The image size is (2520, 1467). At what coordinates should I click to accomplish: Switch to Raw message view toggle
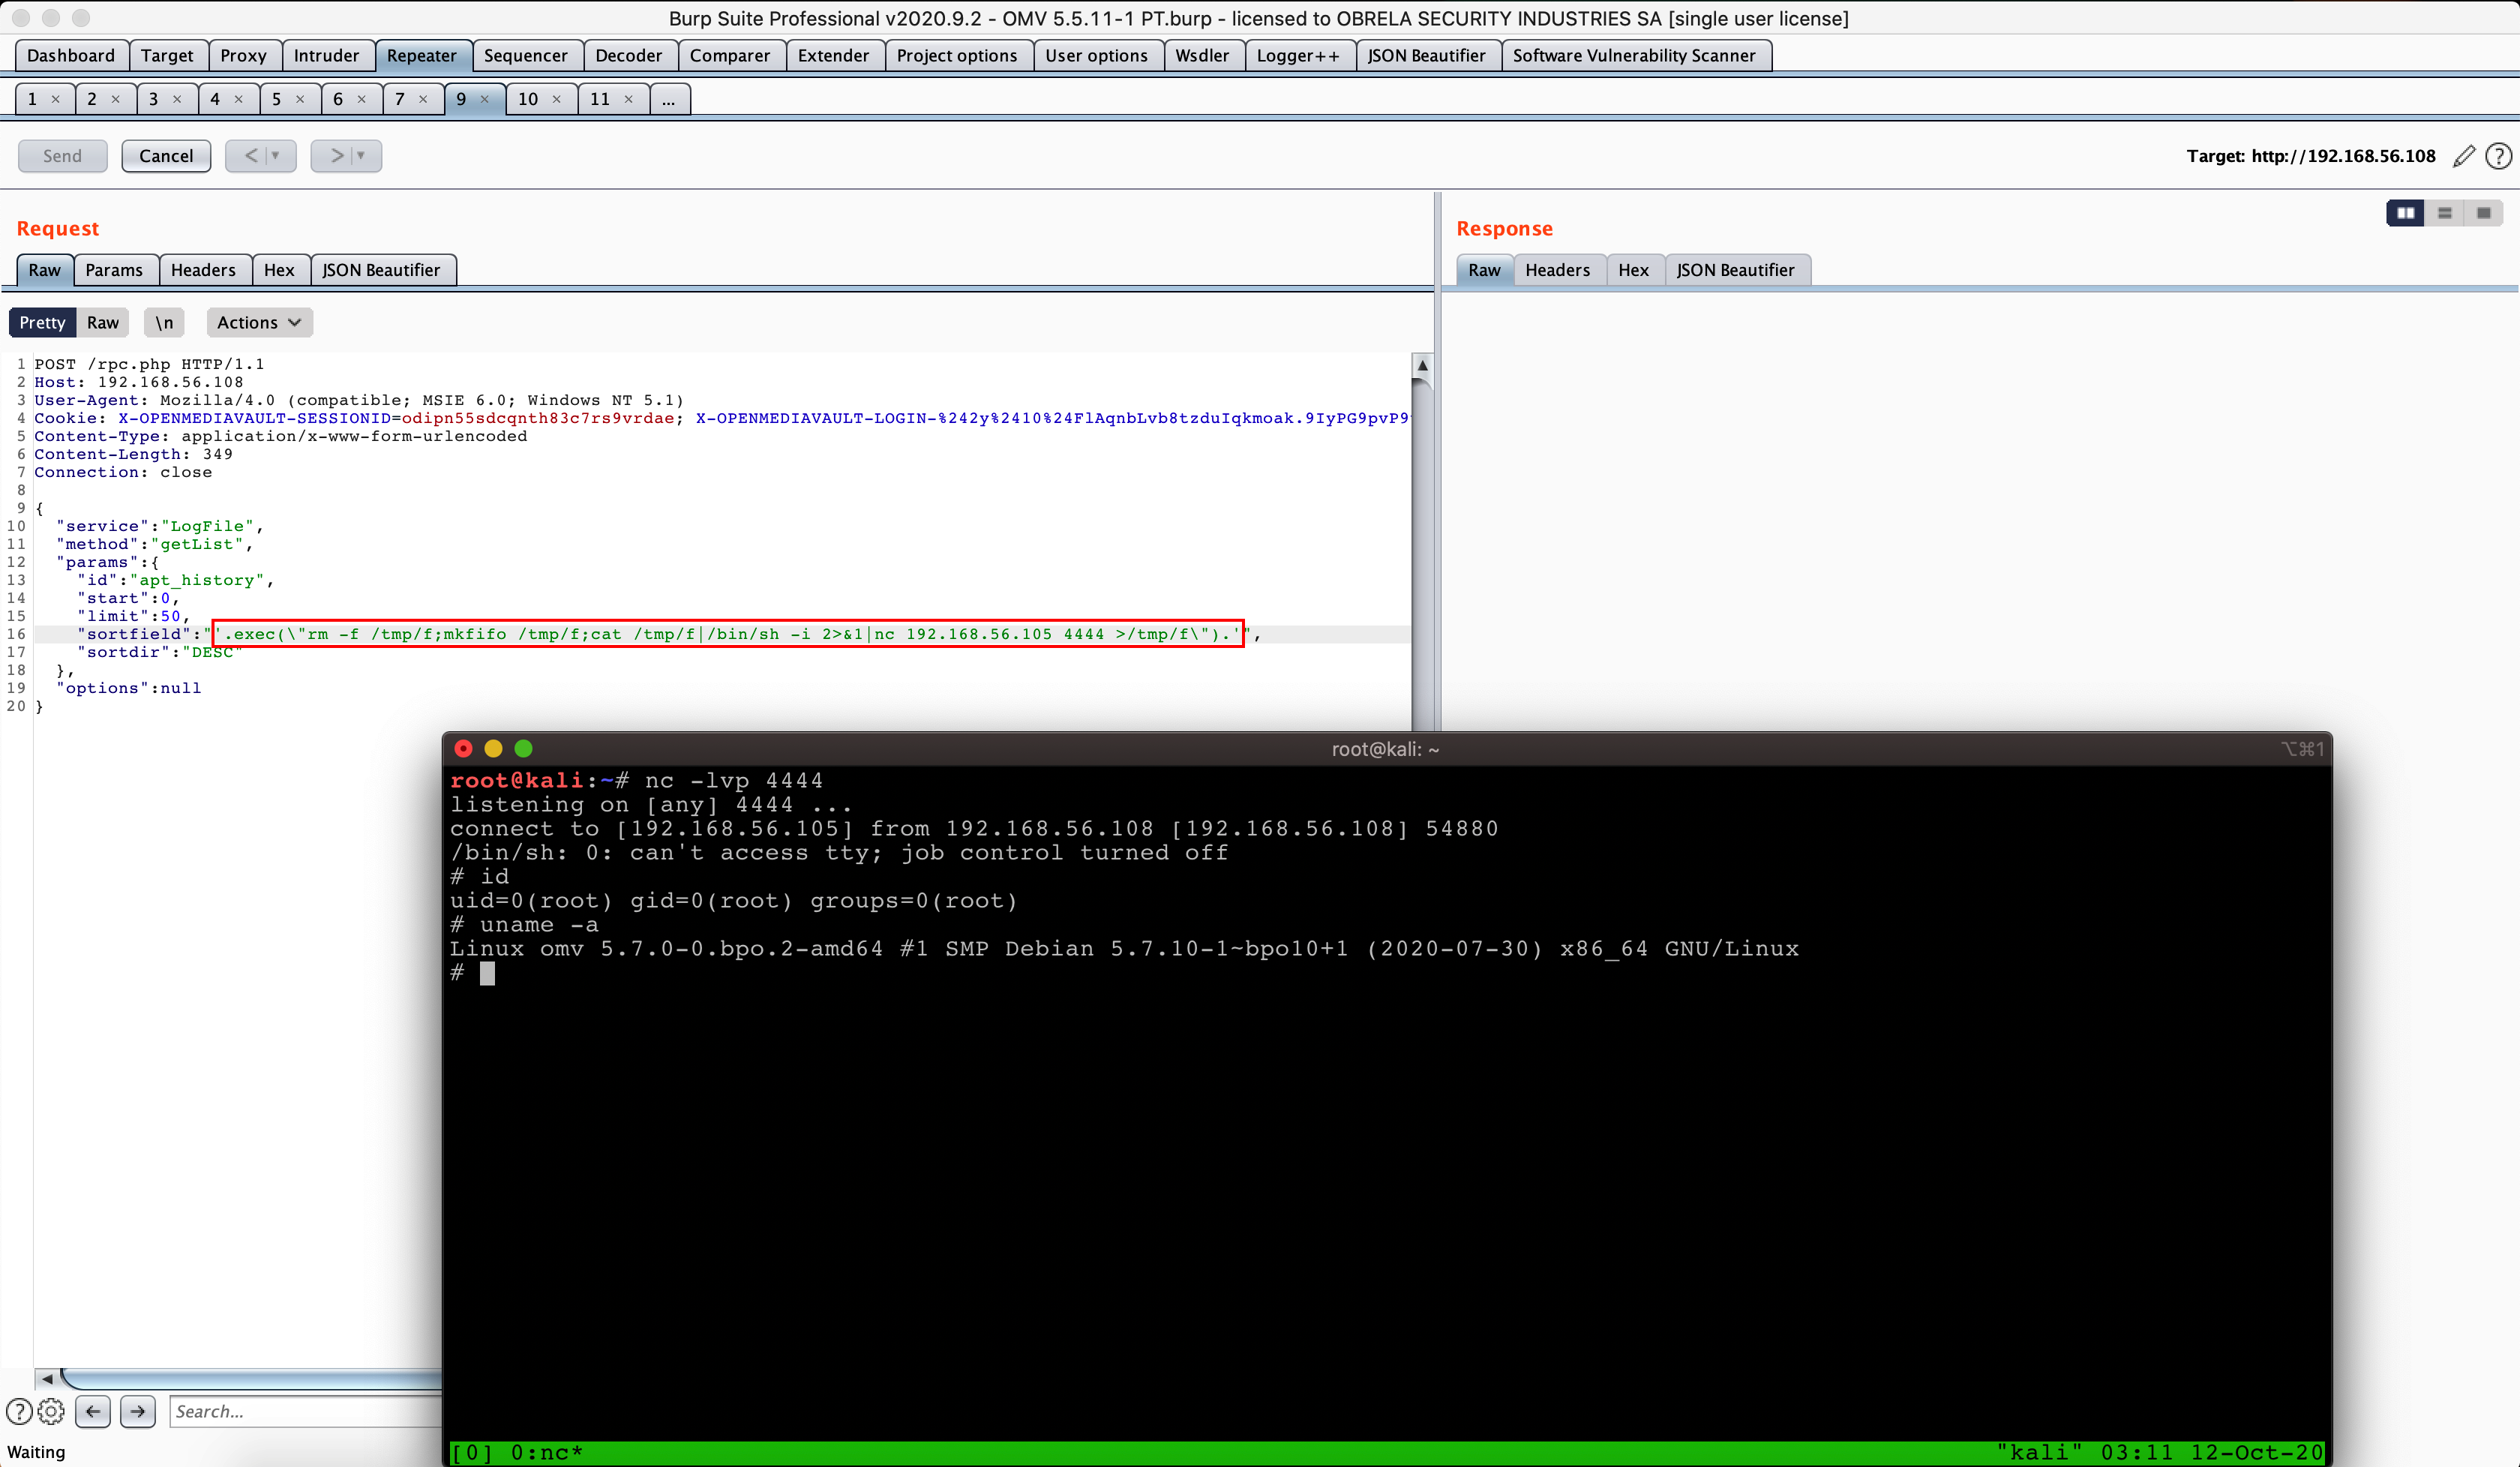click(x=102, y=322)
